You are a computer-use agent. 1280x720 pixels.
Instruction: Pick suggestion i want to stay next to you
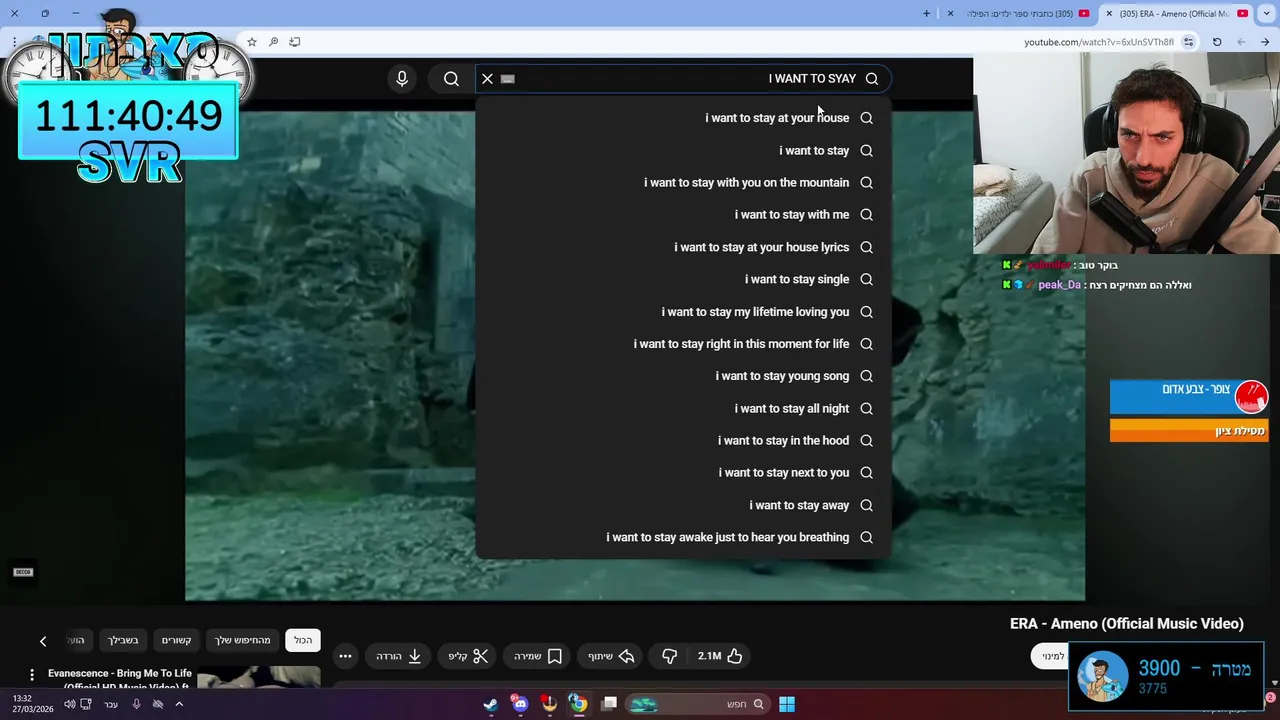[683, 472]
